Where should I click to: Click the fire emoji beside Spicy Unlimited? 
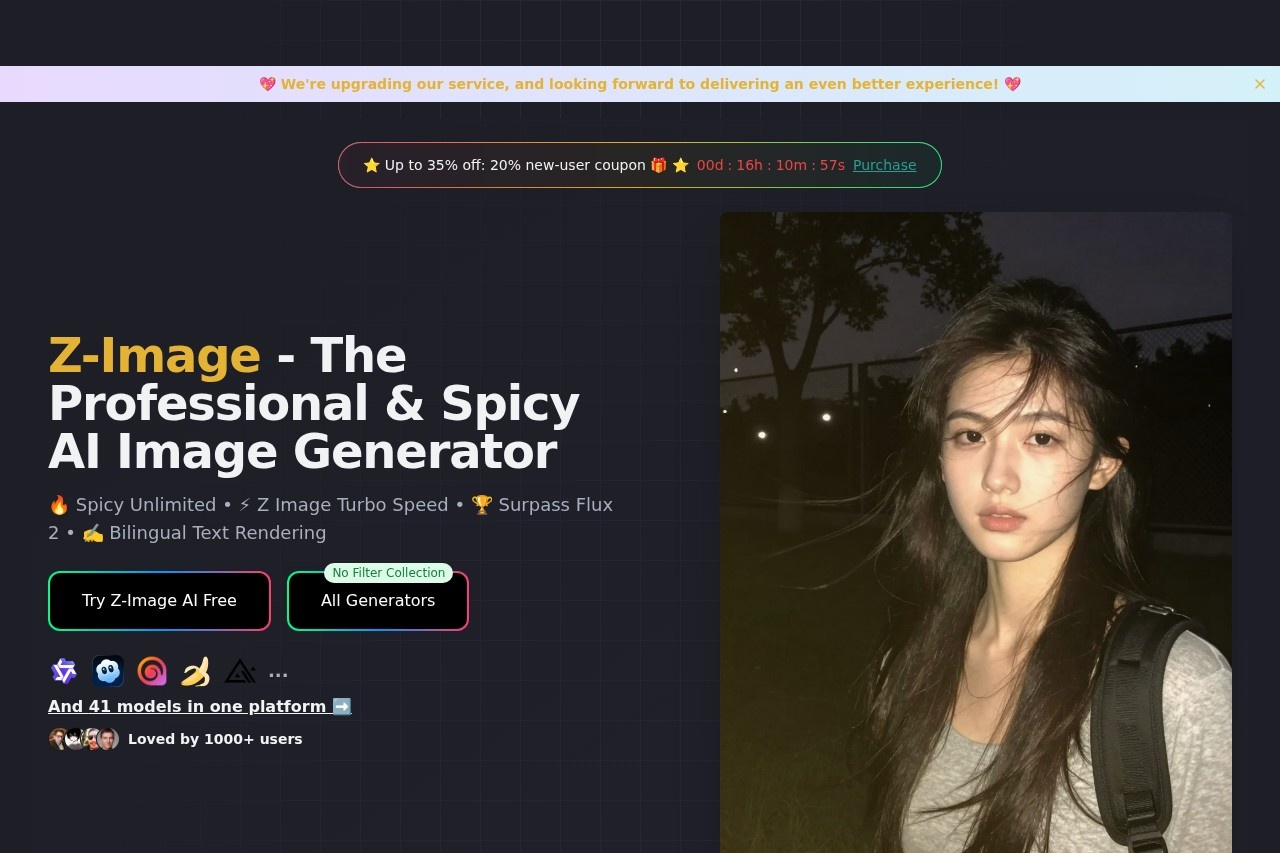pos(59,504)
